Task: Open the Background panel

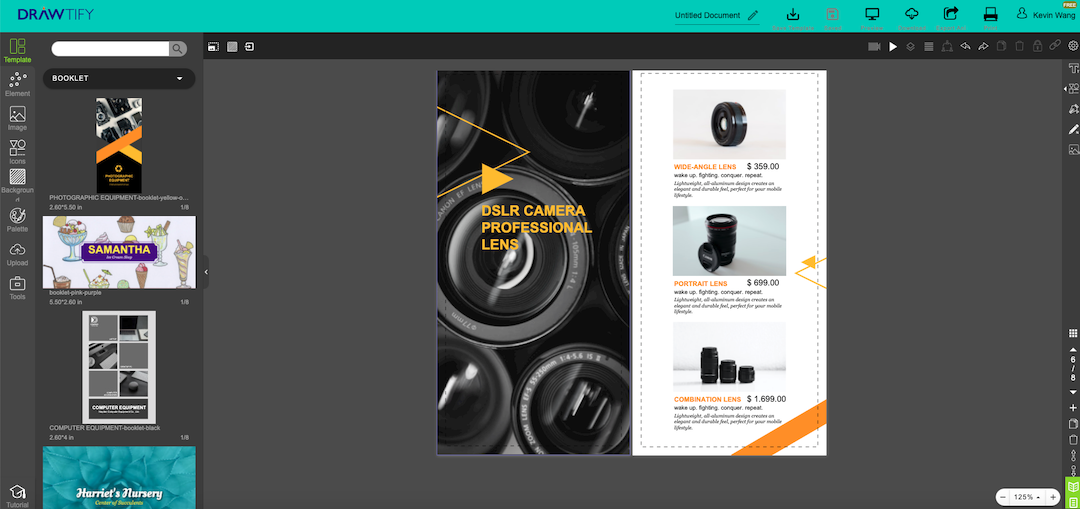Action: click(18, 186)
